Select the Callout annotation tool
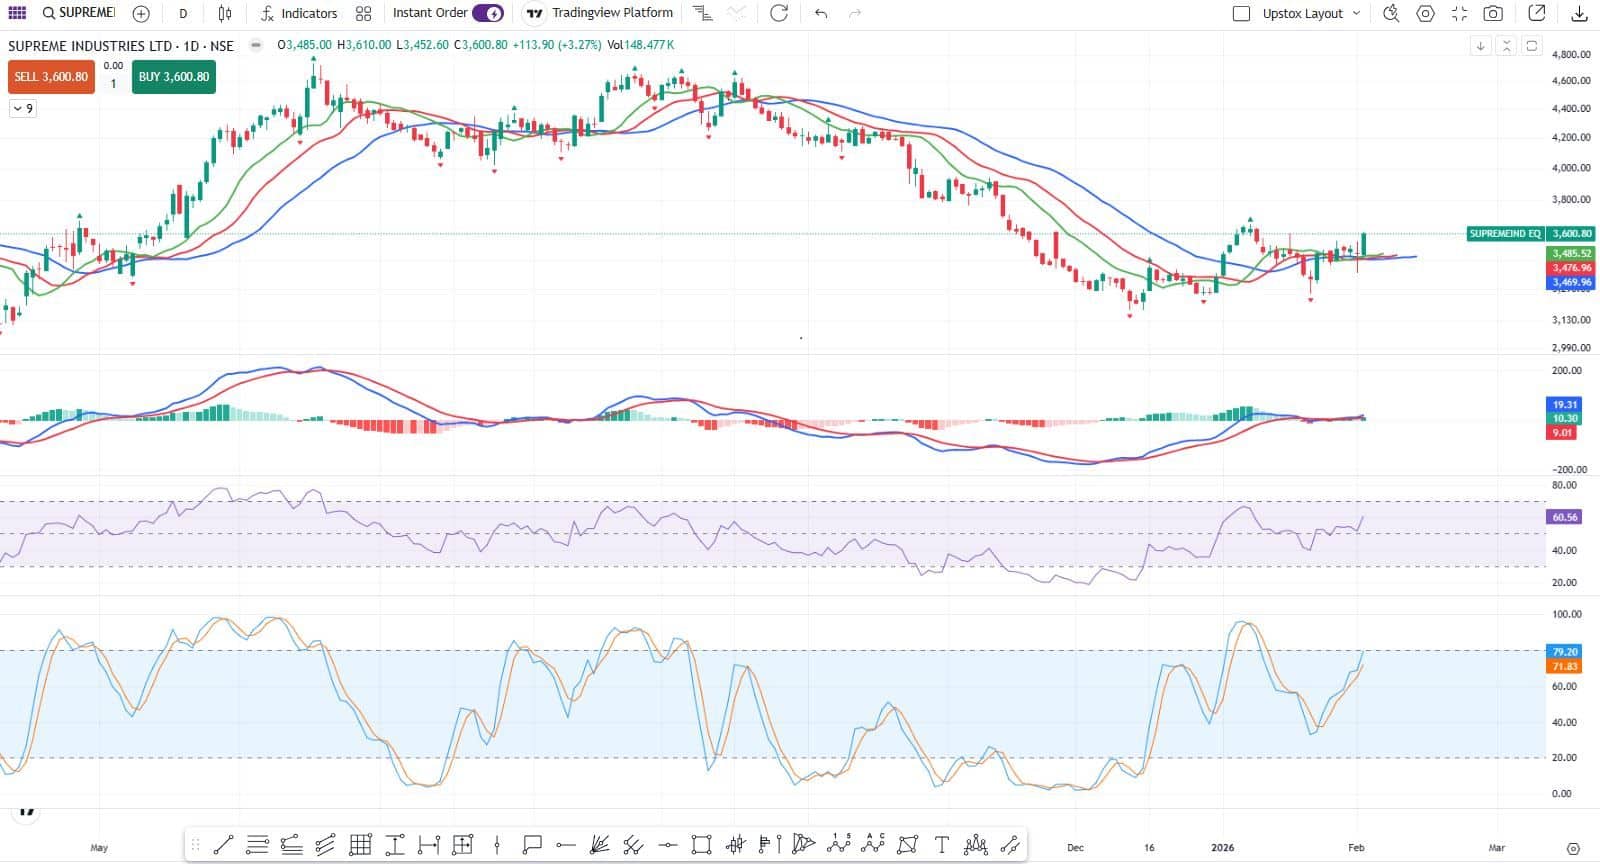 click(x=531, y=845)
